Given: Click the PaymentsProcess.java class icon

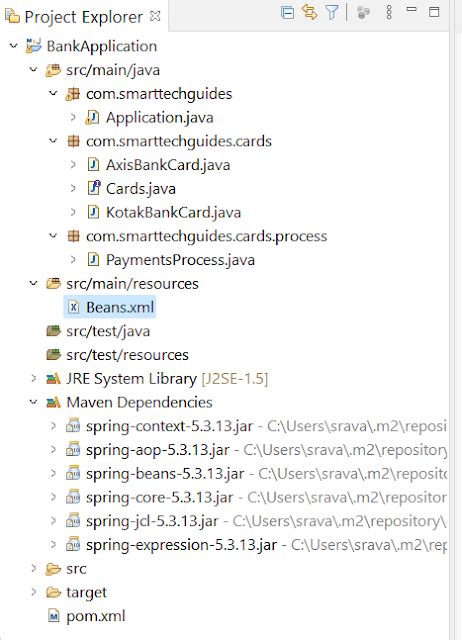Looking at the screenshot, I should 93,260.
